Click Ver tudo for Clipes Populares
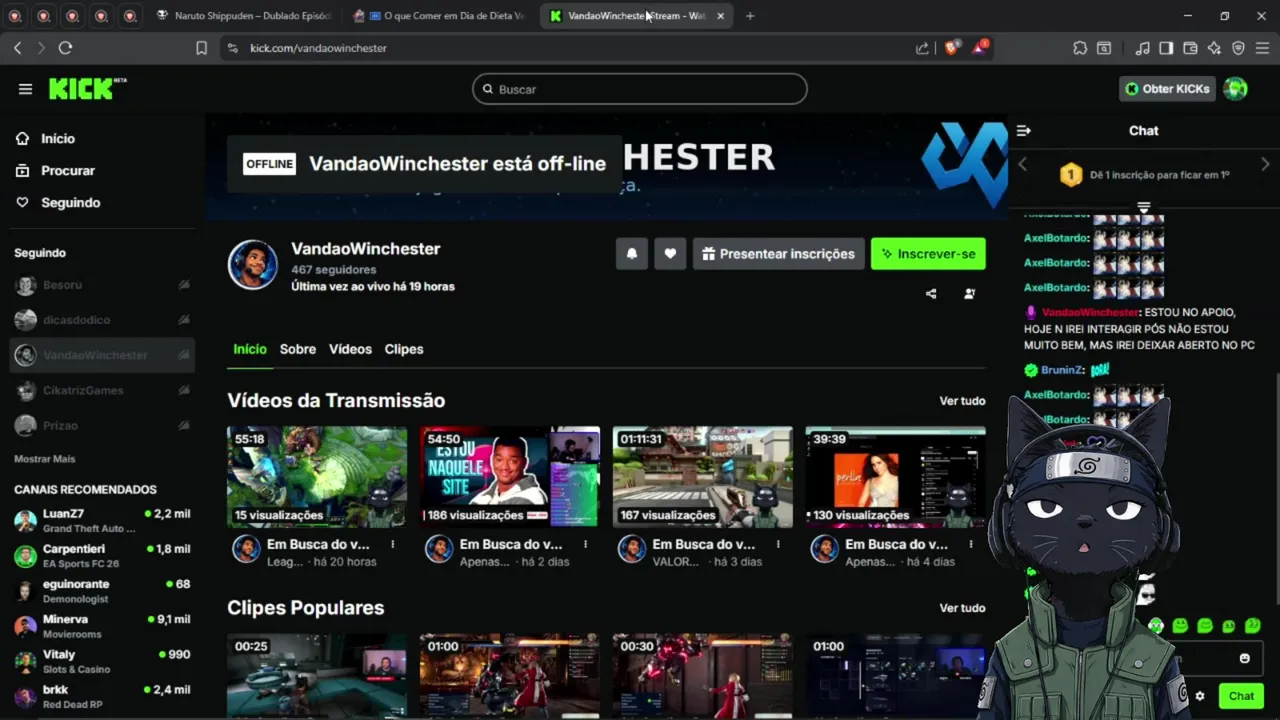 (962, 608)
